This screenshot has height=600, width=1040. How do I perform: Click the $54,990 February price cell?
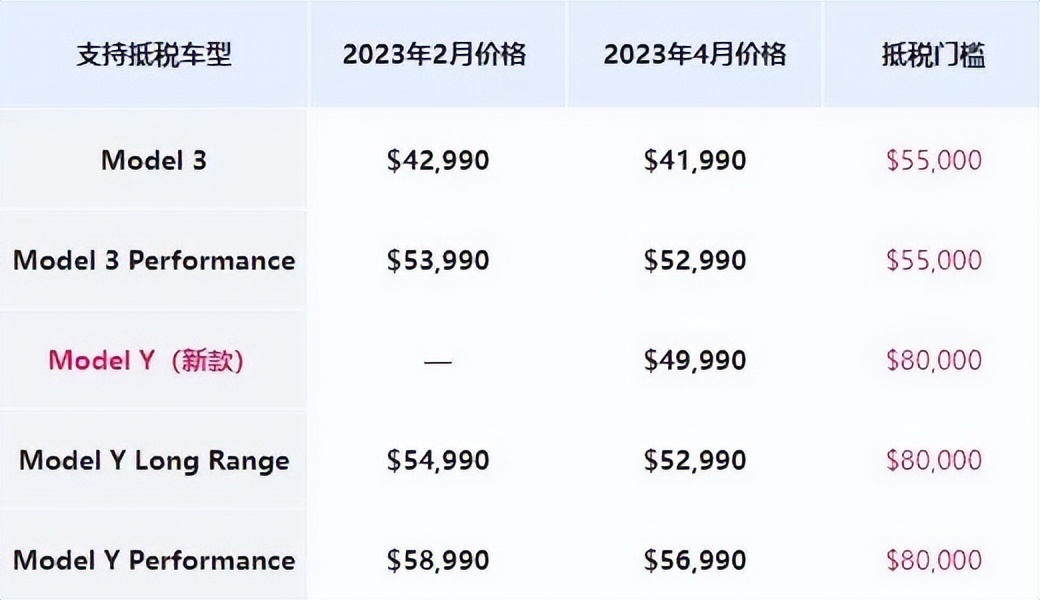pos(438,460)
